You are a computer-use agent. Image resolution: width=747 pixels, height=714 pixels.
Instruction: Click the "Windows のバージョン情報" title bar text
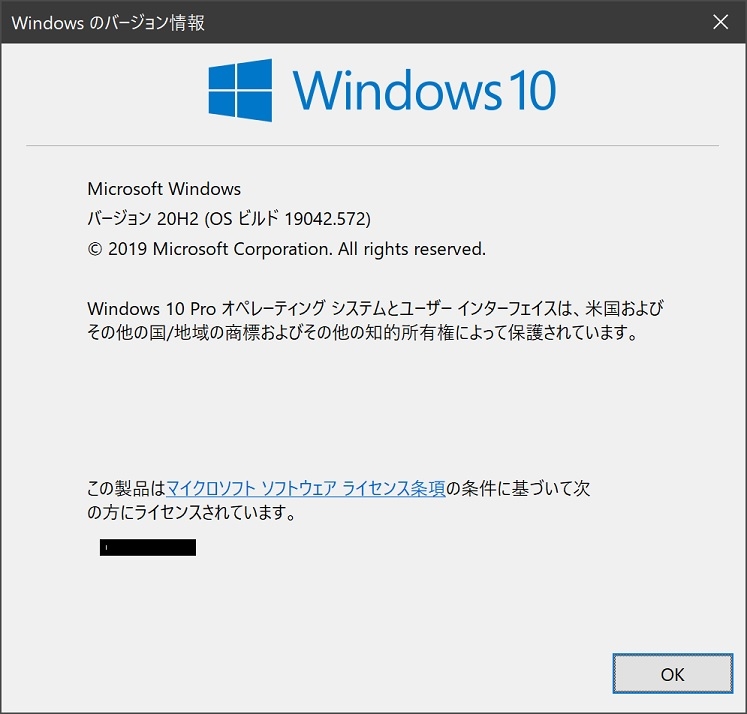coord(105,22)
